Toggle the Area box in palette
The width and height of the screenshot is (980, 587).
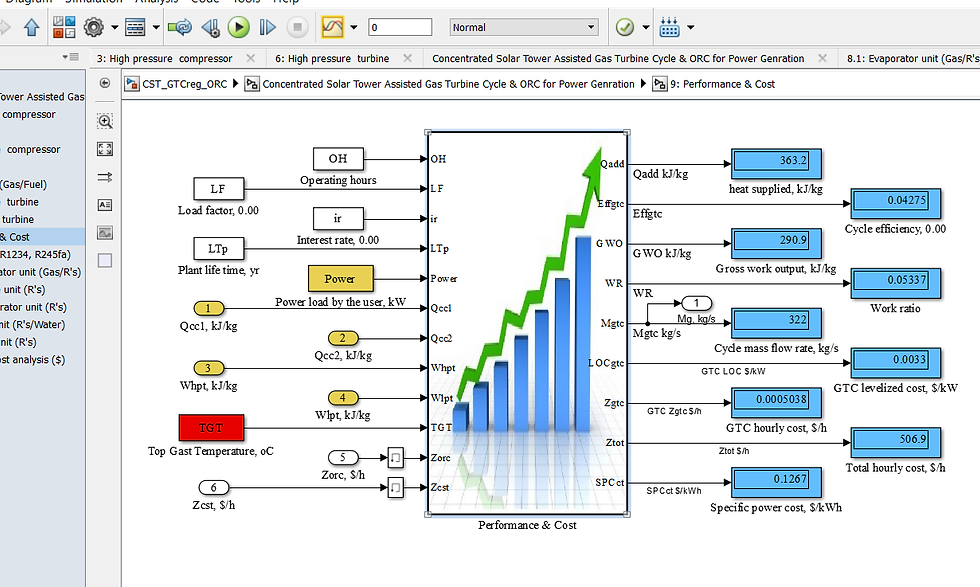105,261
